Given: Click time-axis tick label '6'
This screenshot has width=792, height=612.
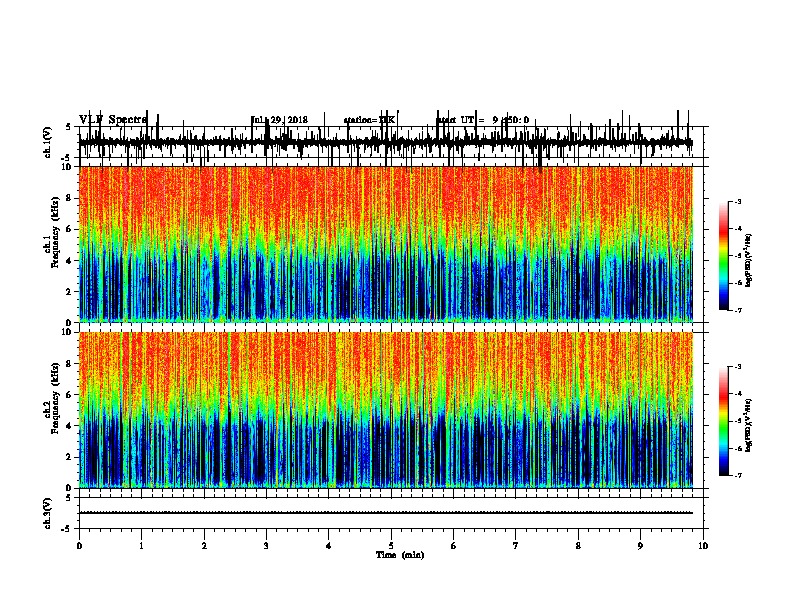Looking at the screenshot, I should [x=454, y=546].
